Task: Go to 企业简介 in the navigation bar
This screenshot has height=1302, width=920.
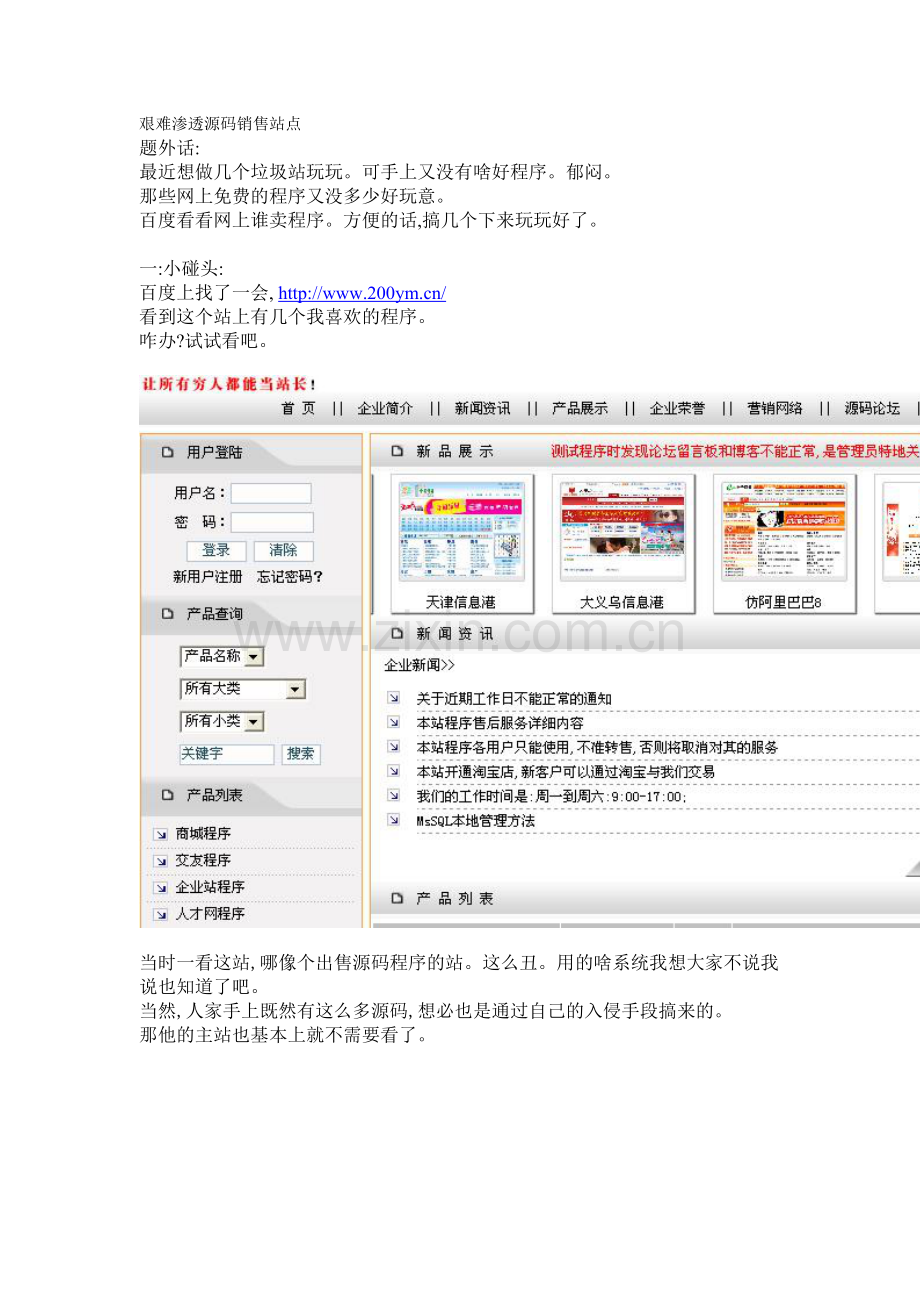Action: [x=385, y=408]
